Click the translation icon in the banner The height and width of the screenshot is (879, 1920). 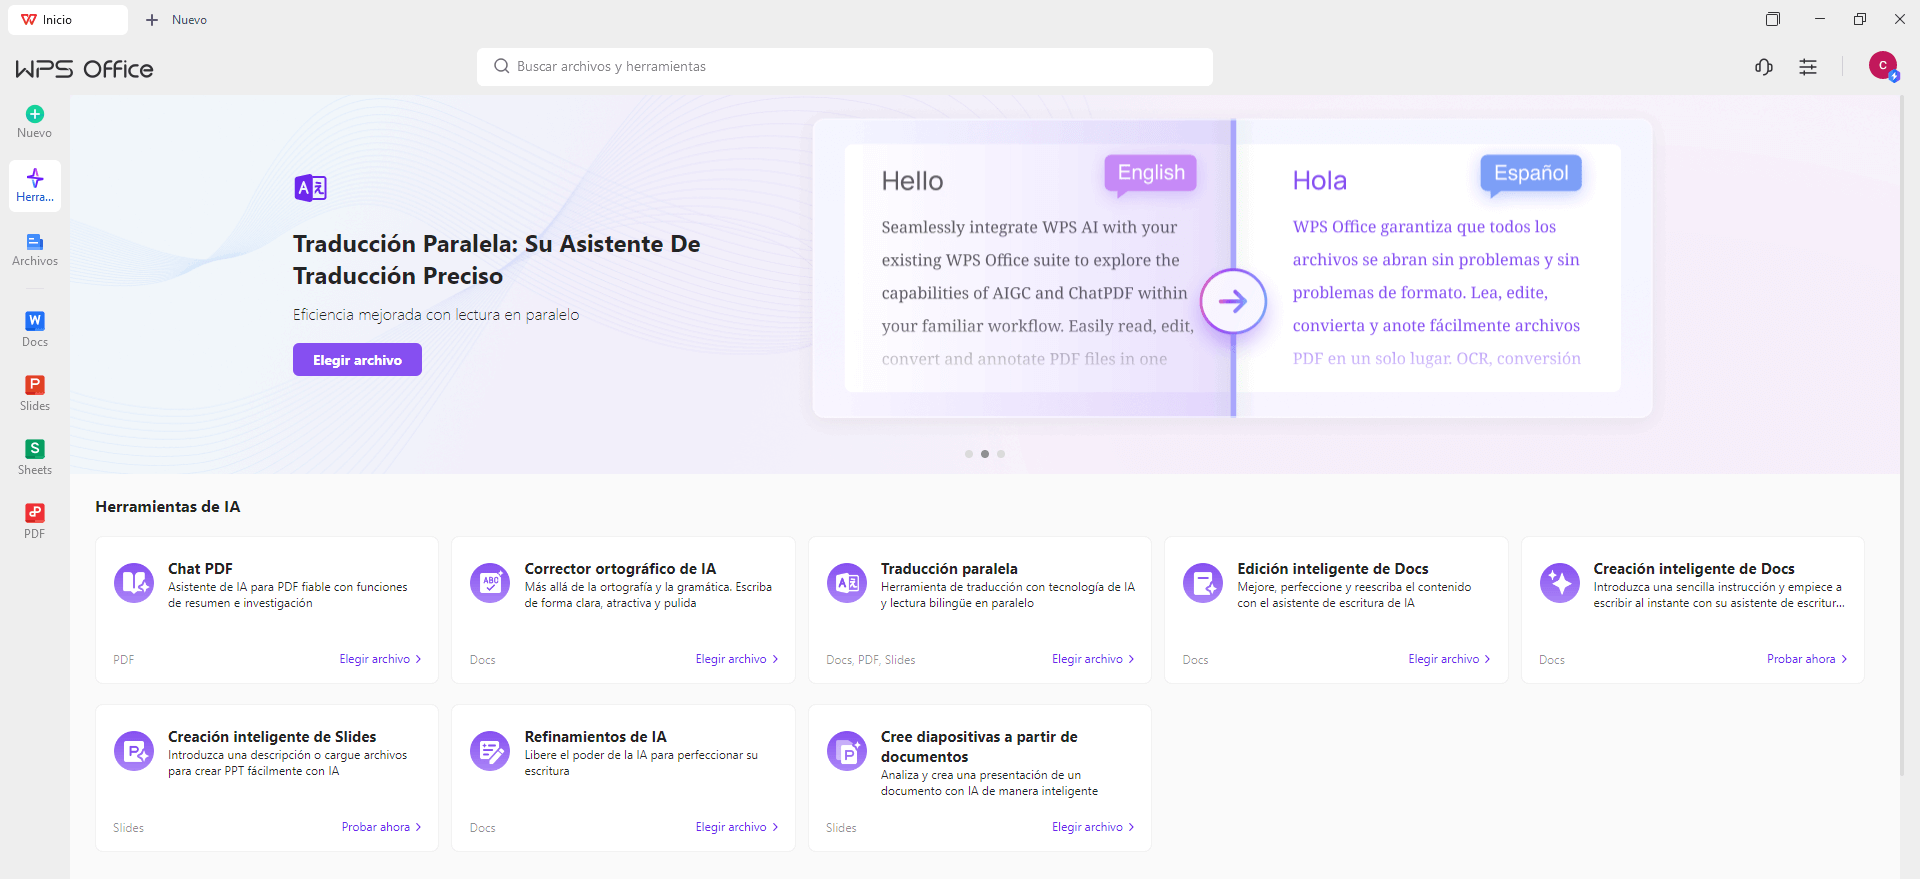click(x=310, y=188)
